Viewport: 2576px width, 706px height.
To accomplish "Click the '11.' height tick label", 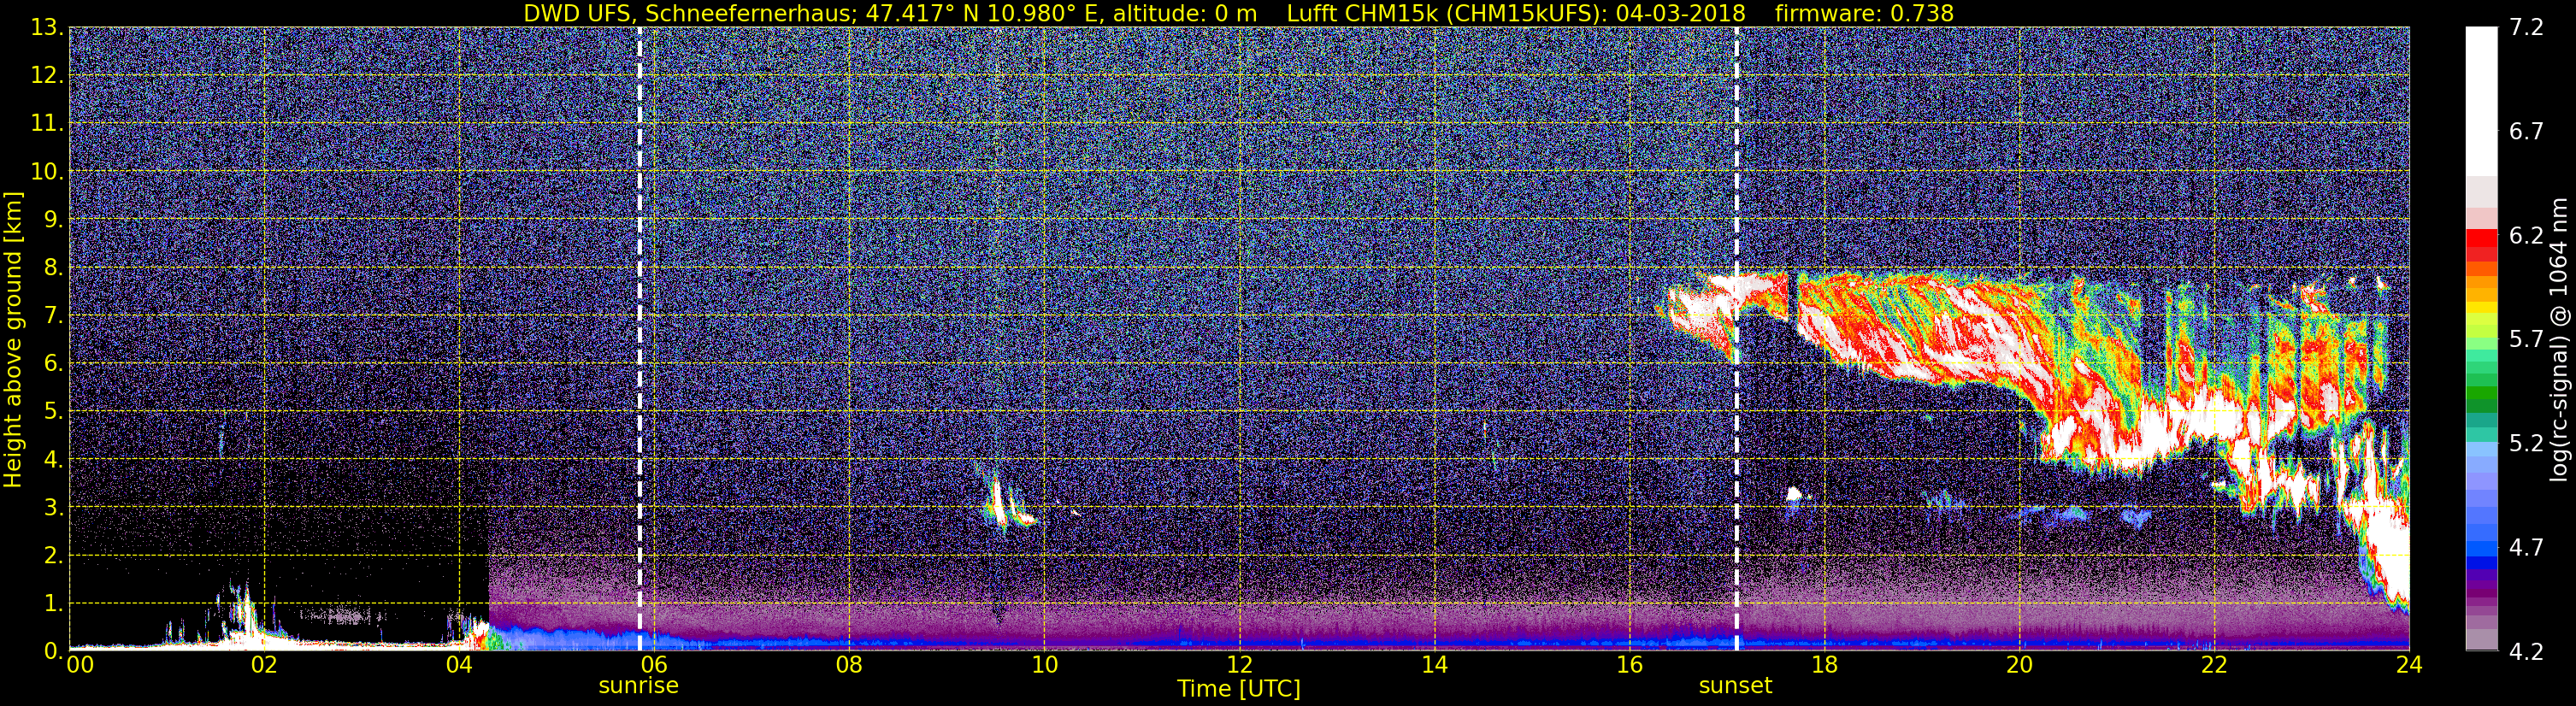I will [47, 124].
